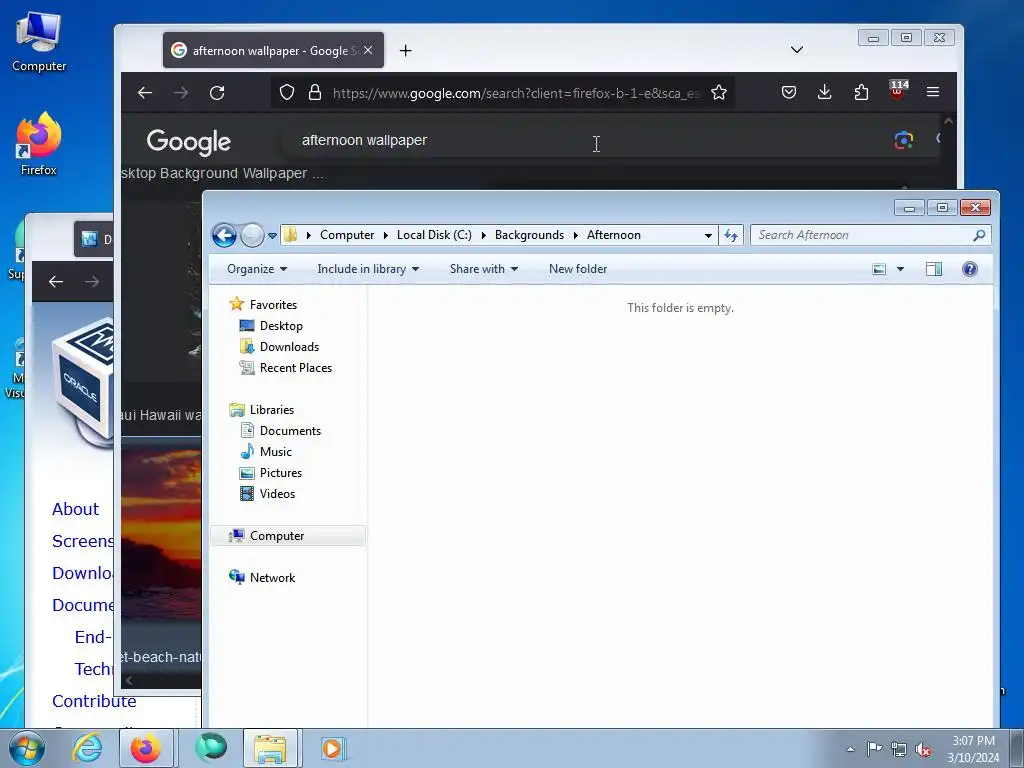Open Firefox desktop shortcut
1024x768 pixels.
tap(39, 144)
